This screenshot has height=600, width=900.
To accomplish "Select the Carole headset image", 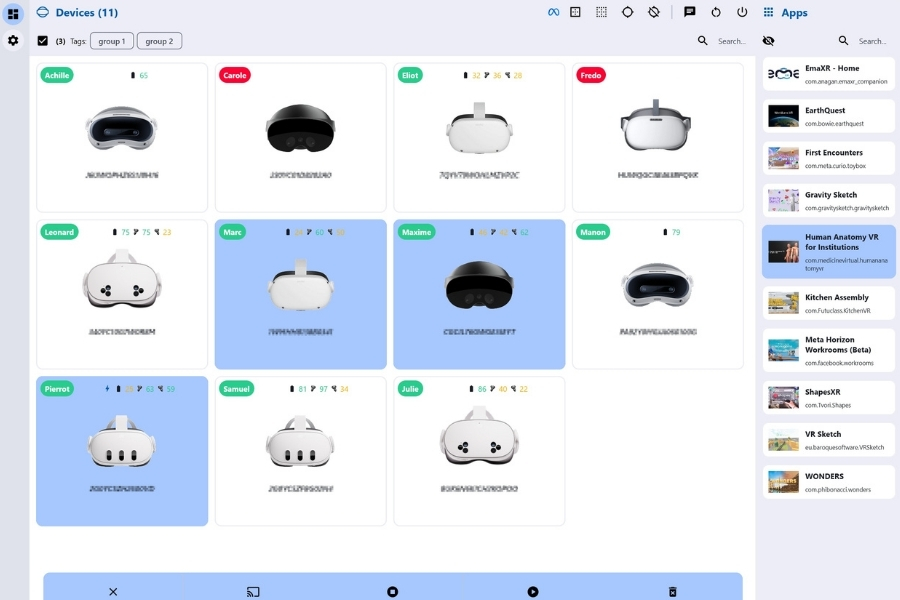I will (x=300, y=129).
